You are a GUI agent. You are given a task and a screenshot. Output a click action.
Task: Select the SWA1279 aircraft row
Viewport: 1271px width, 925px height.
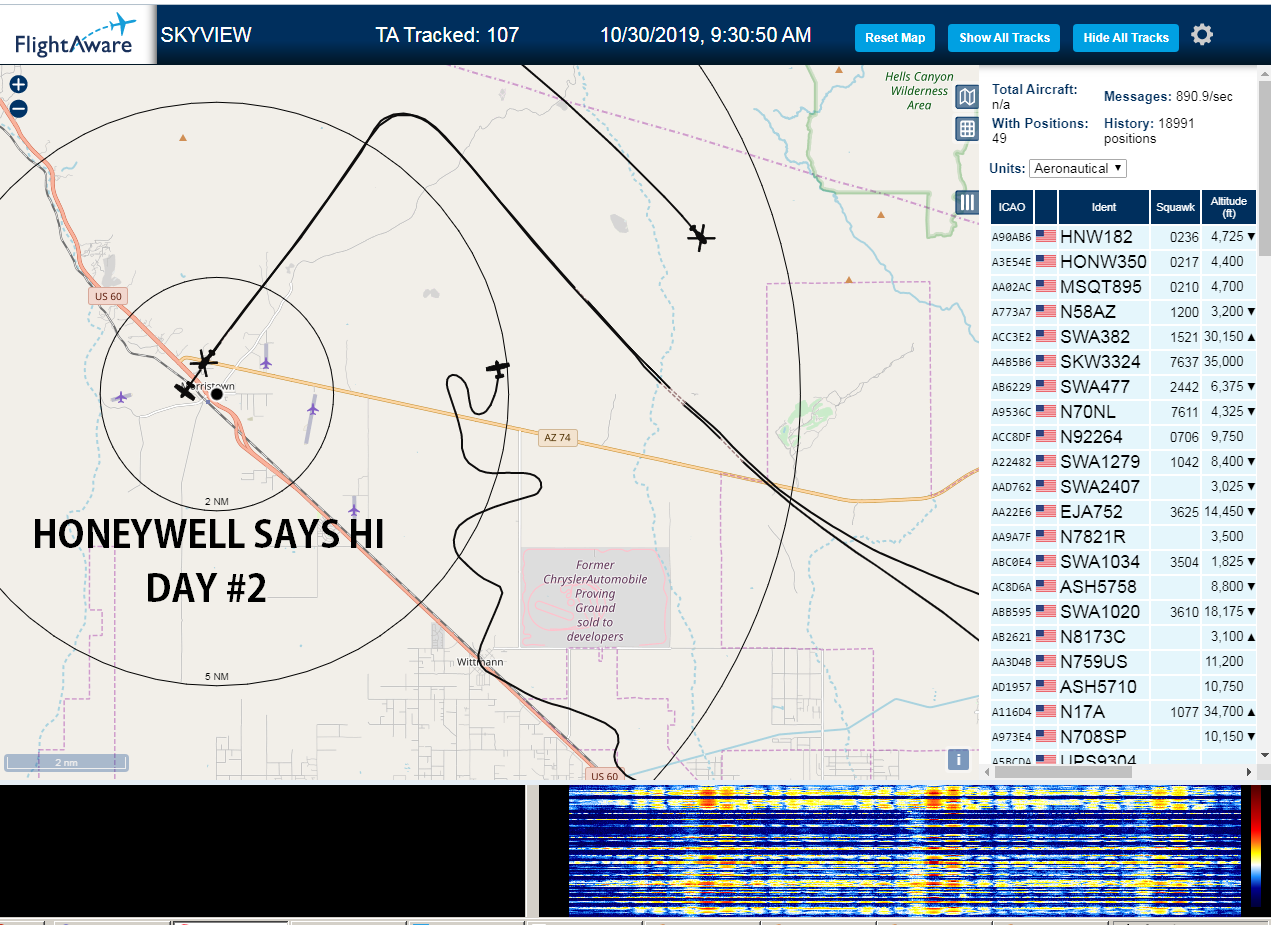(1123, 462)
